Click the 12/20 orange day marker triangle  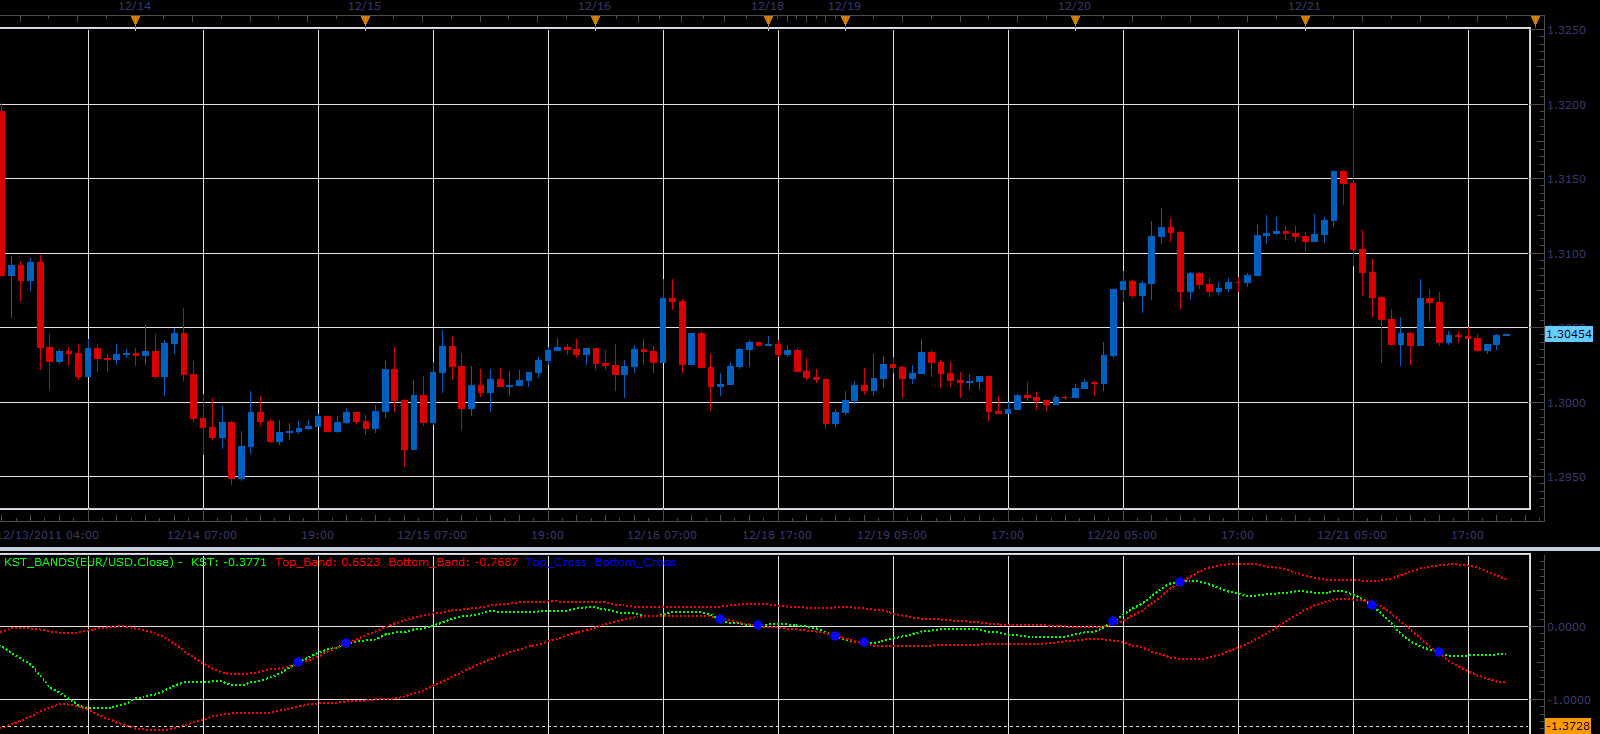click(x=1075, y=21)
